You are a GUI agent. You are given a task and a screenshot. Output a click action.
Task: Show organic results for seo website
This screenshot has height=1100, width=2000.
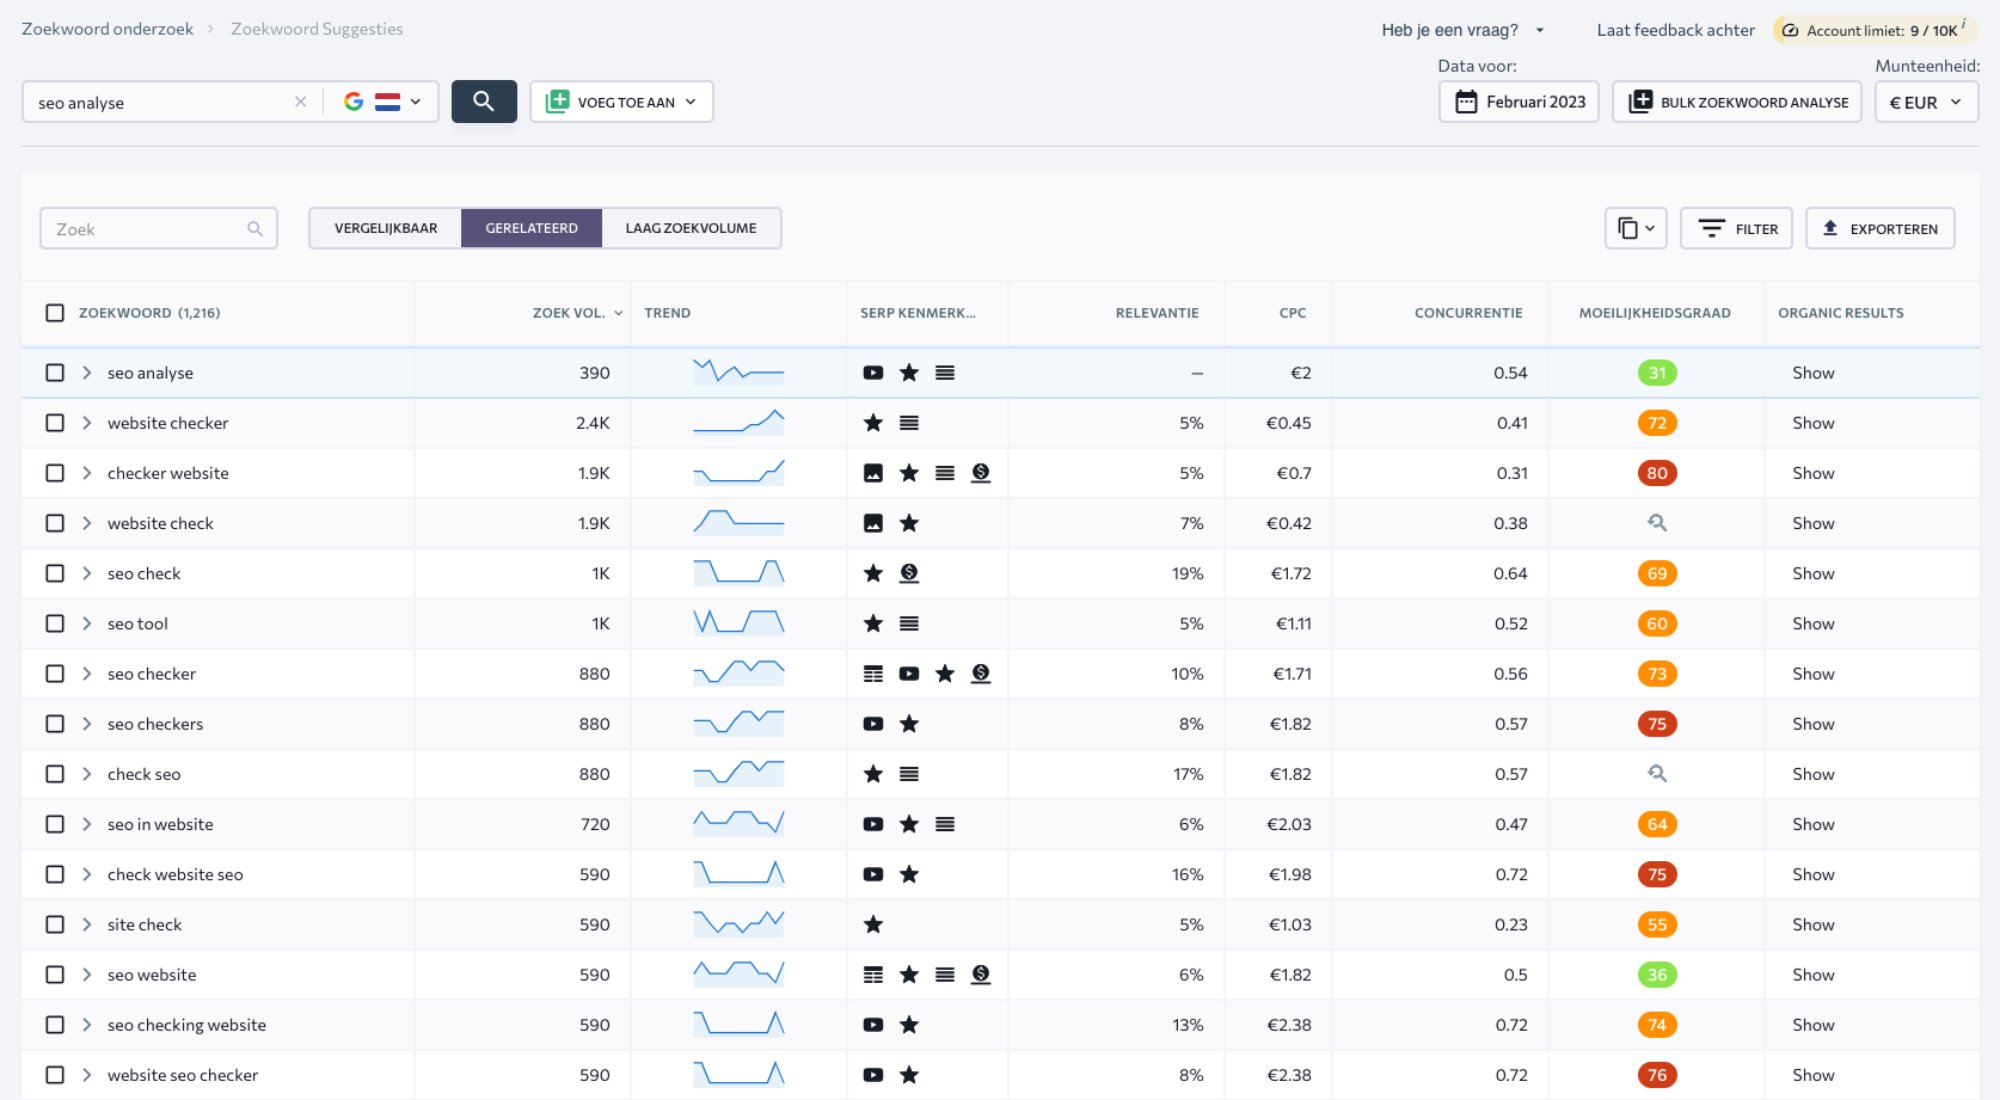pos(1812,975)
